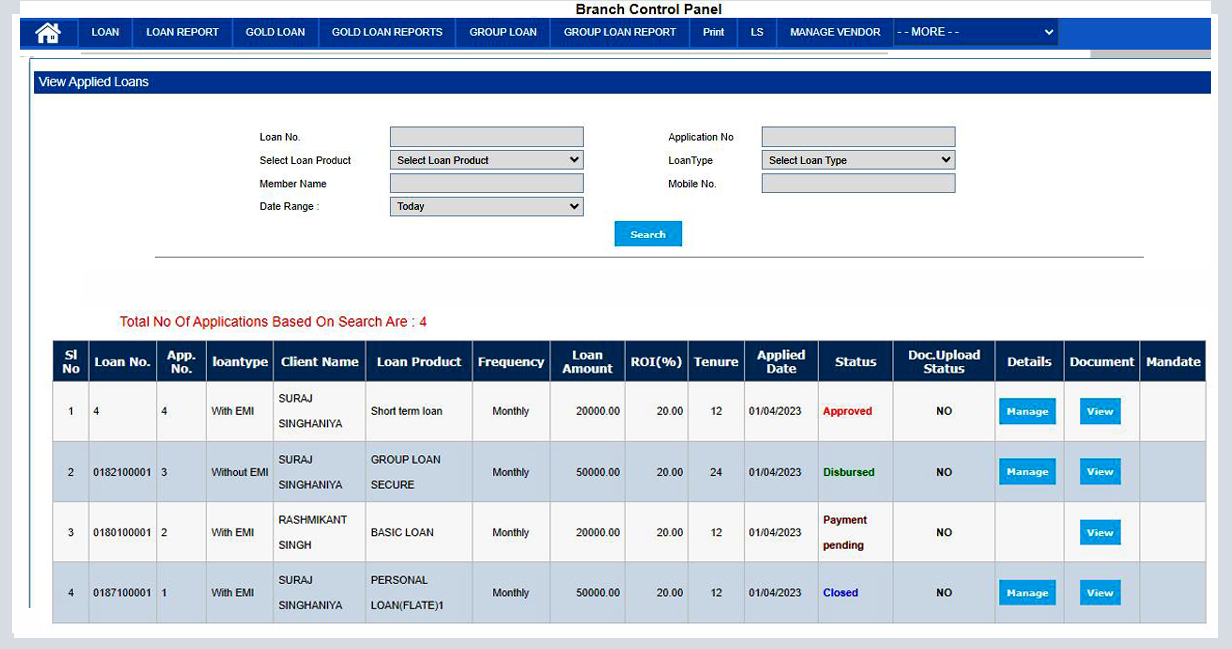Open the Select Loan Product dropdown

pos(486,159)
